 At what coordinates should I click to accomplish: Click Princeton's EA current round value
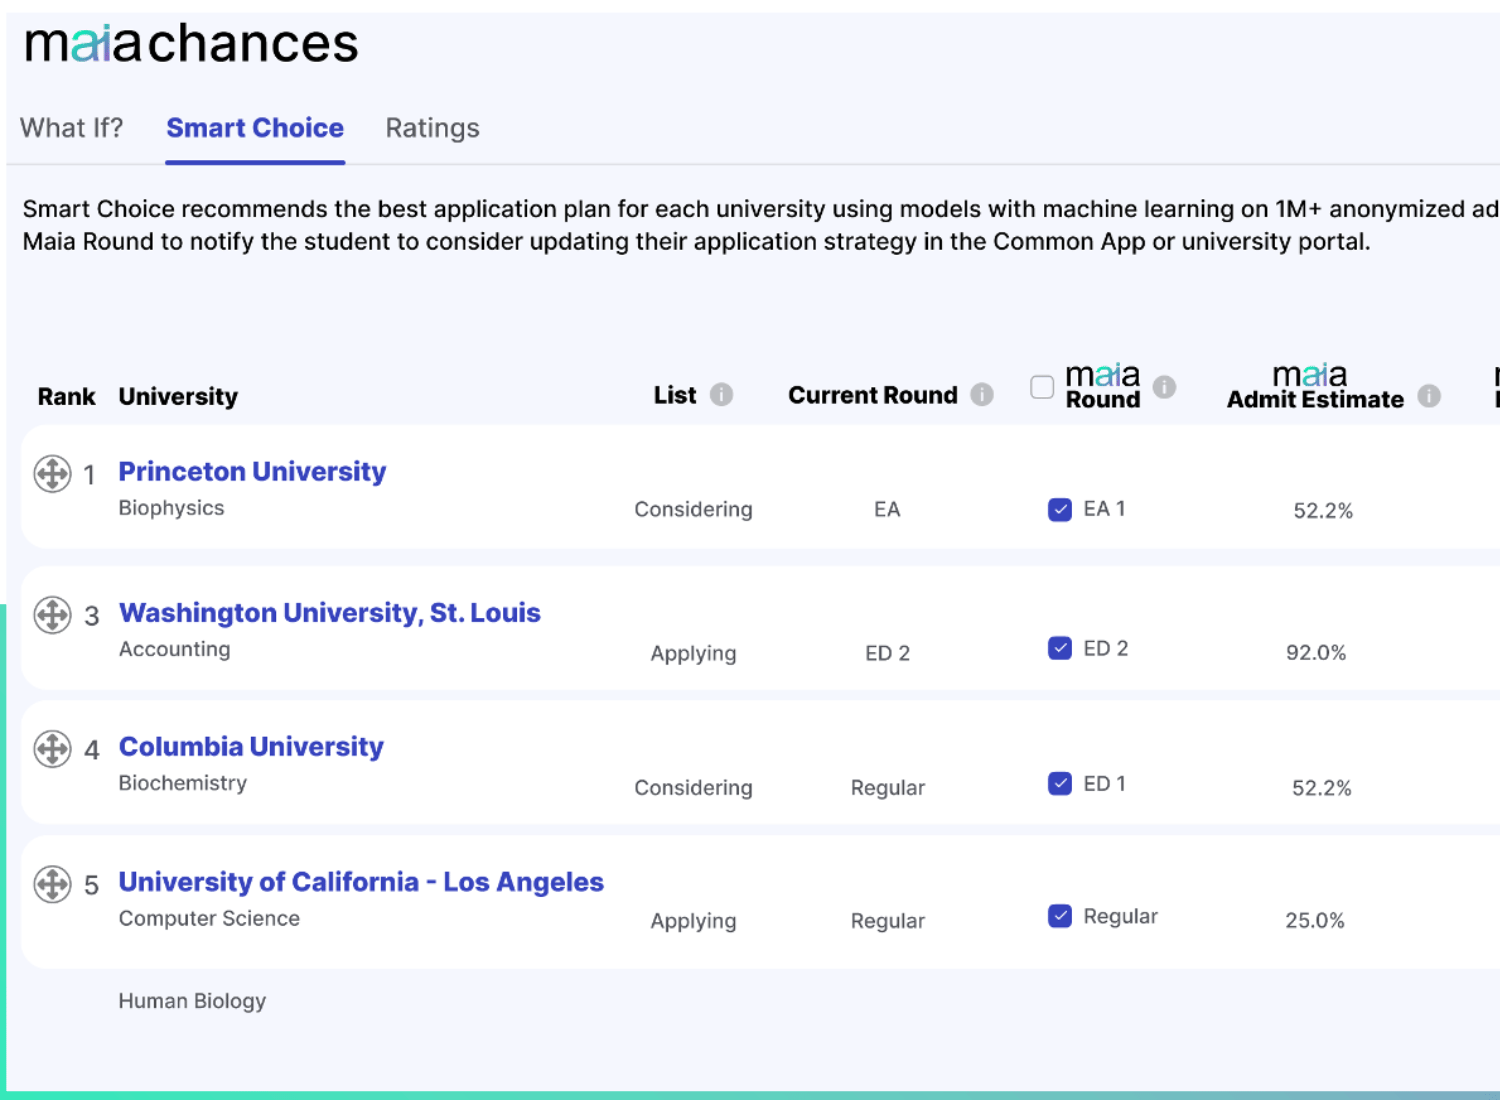click(887, 509)
